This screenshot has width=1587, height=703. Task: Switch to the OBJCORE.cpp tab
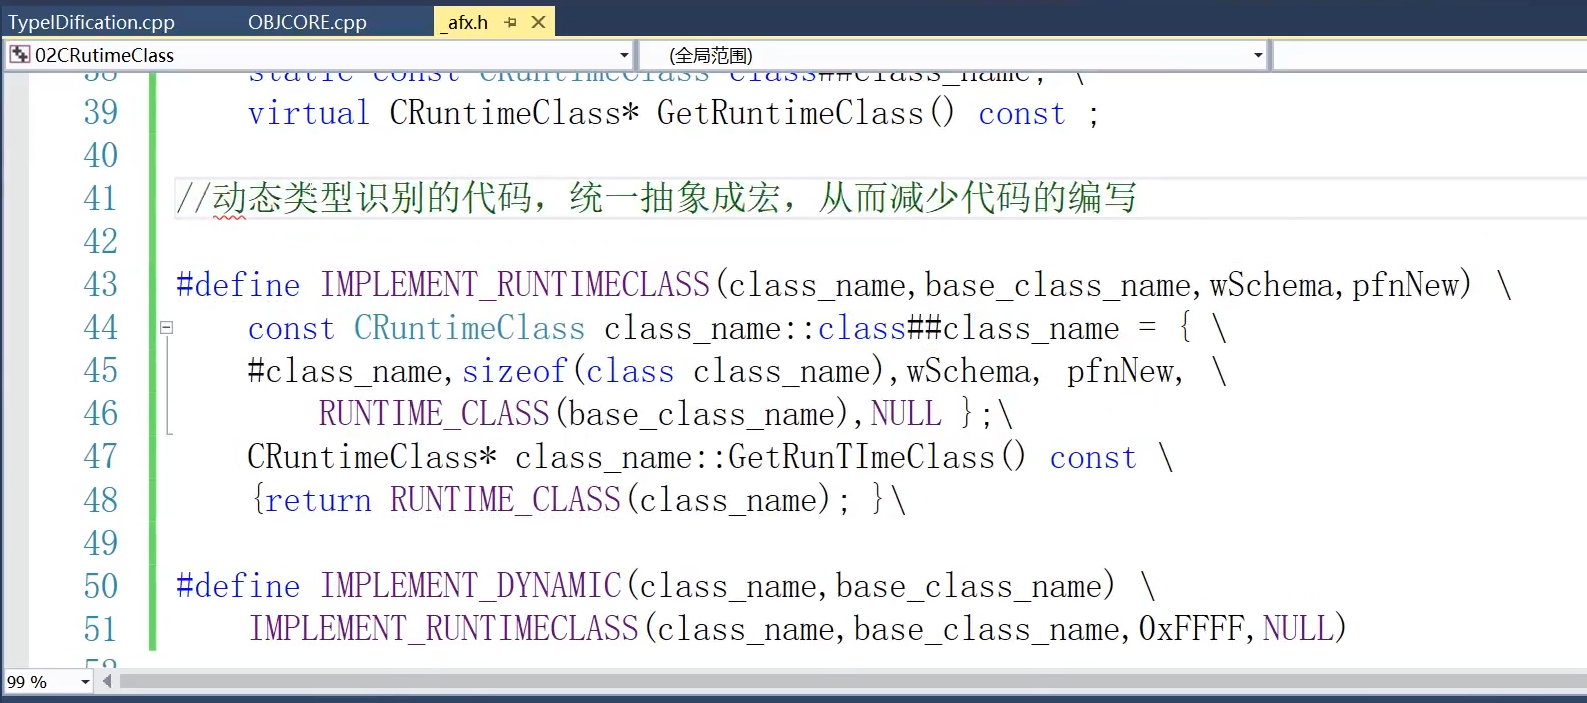308,22
